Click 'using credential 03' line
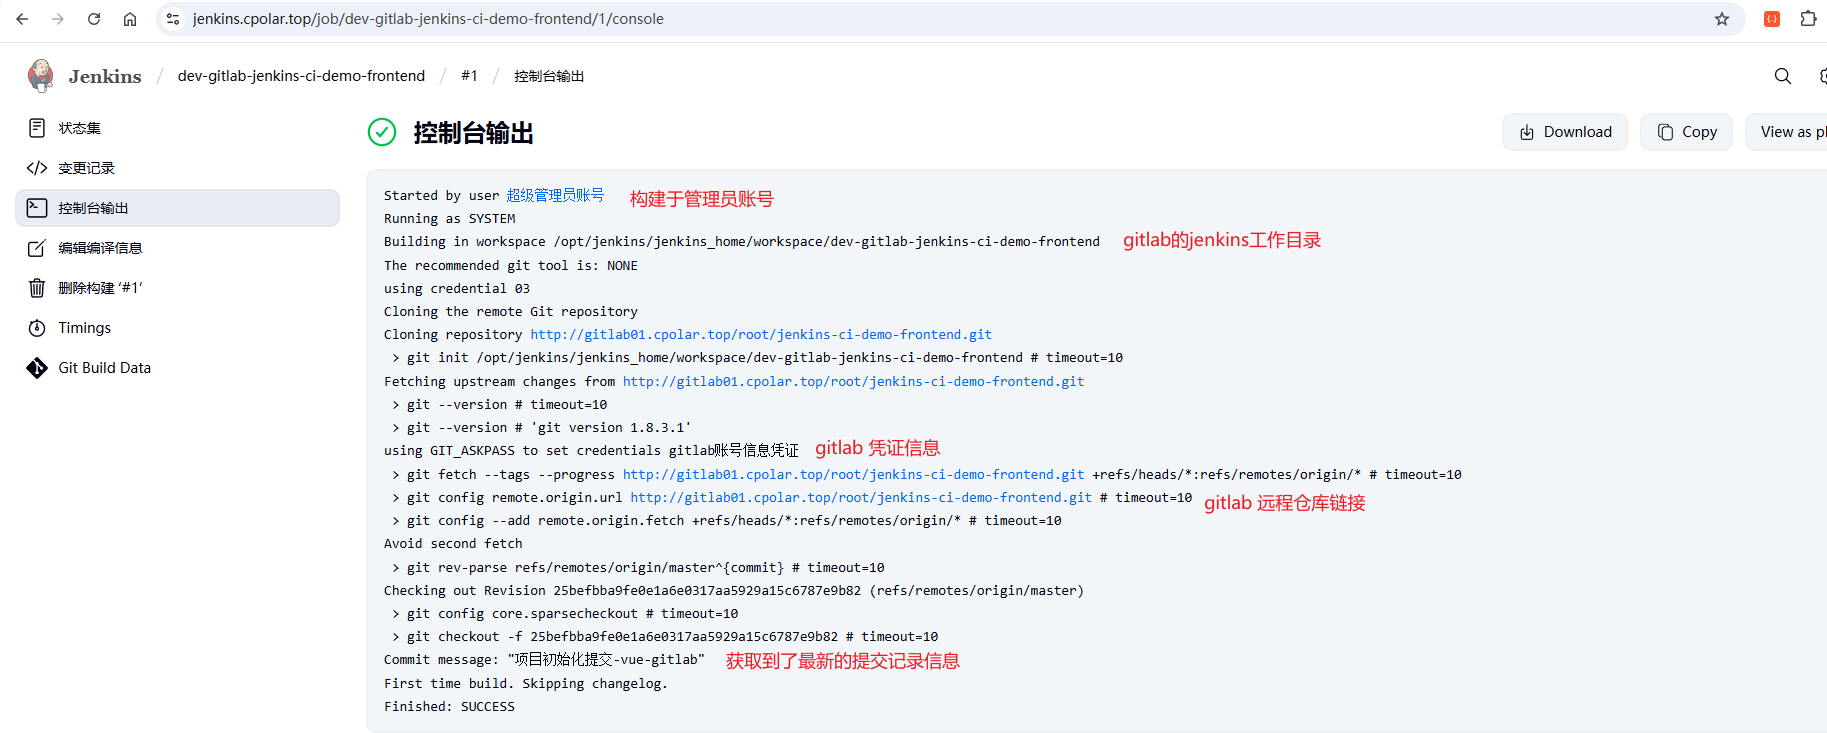The image size is (1827, 733). 457,289
